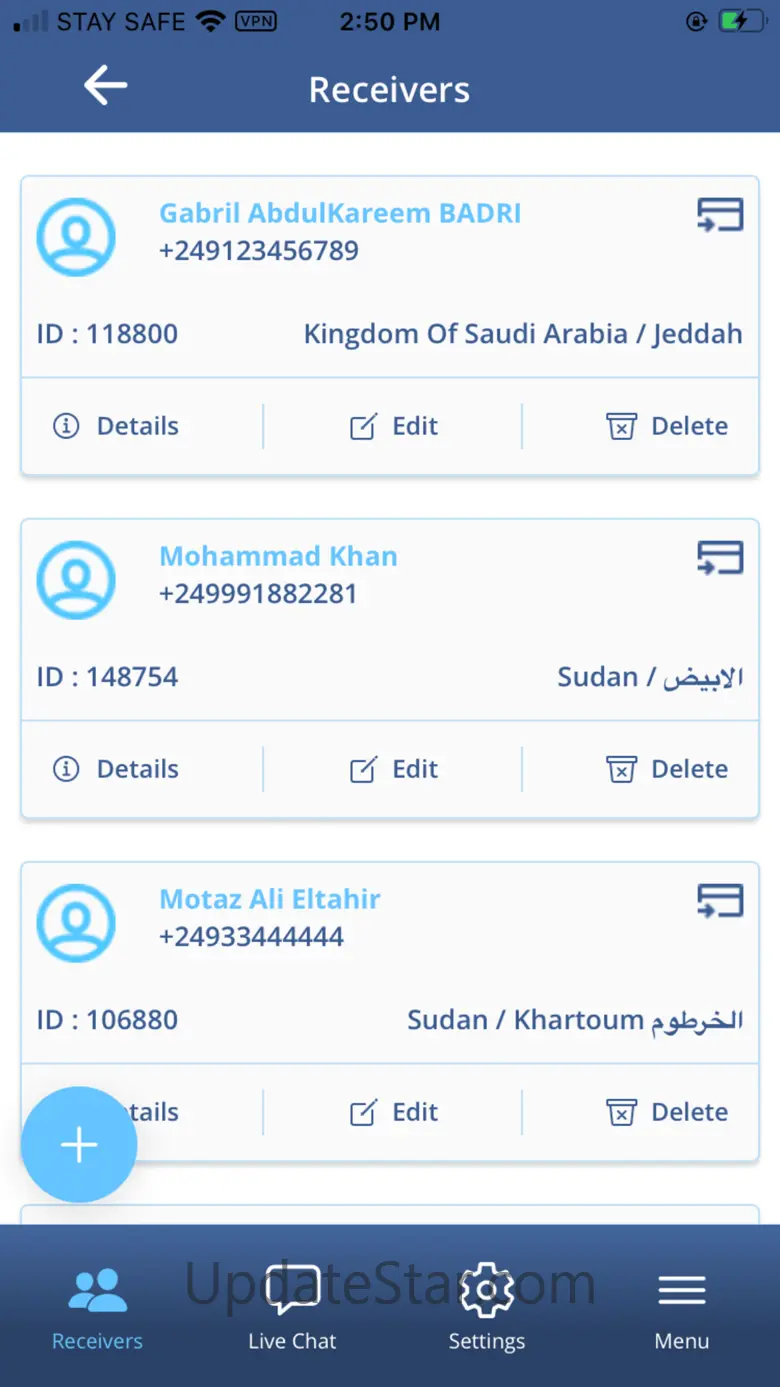Tap the transfer card icon for Gabril AbdulKareem BADRI
Screen dimensions: 780x1387
(x=720, y=215)
